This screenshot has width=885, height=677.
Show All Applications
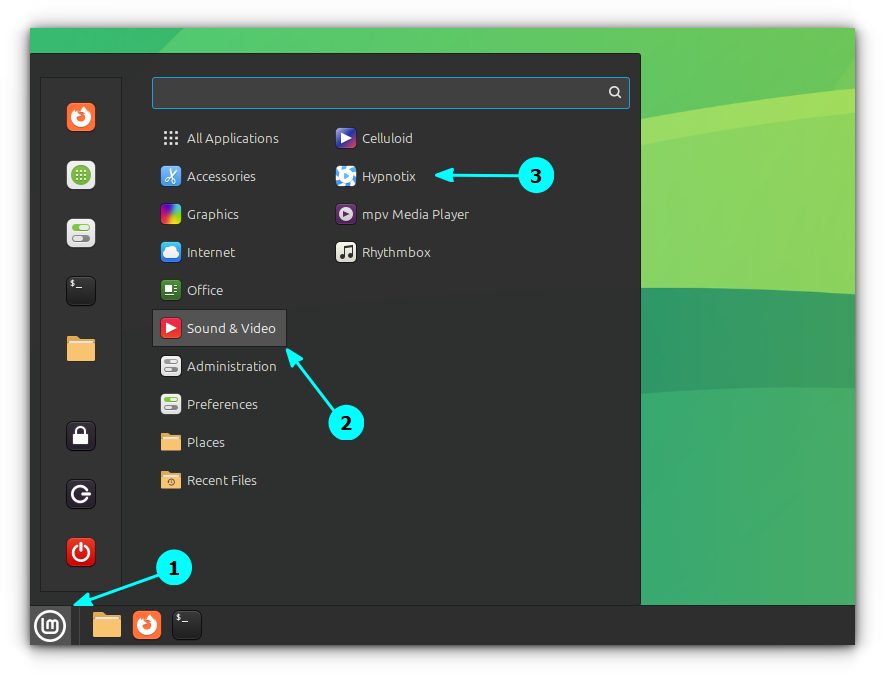[232, 138]
